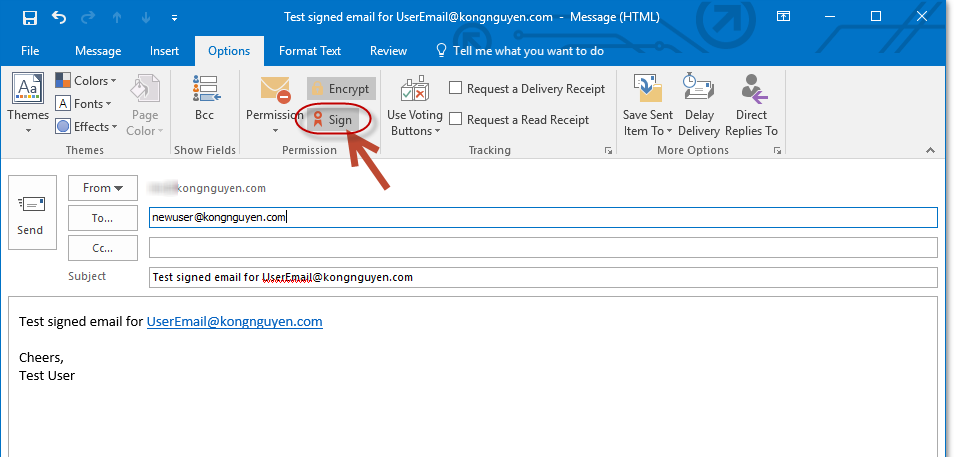The image size is (954, 457).
Task: Open the Customize Quick Access Toolbar dropdown
Action: coord(175,18)
